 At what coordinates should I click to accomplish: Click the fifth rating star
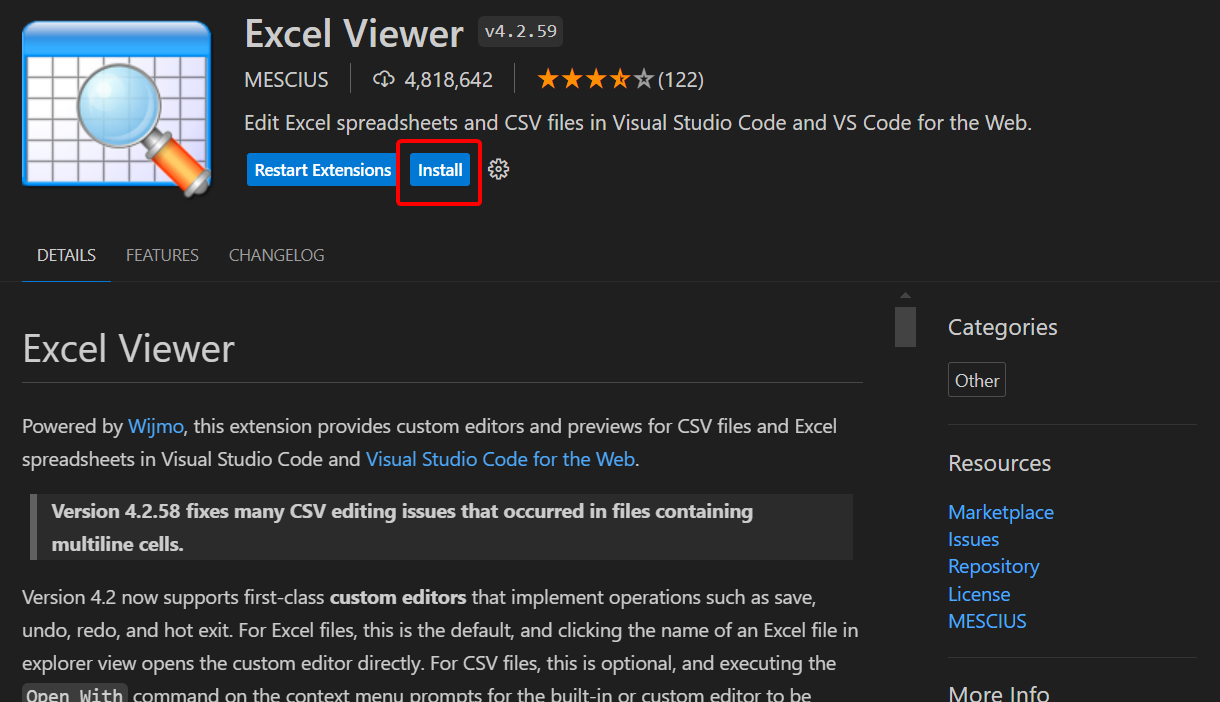click(643, 77)
